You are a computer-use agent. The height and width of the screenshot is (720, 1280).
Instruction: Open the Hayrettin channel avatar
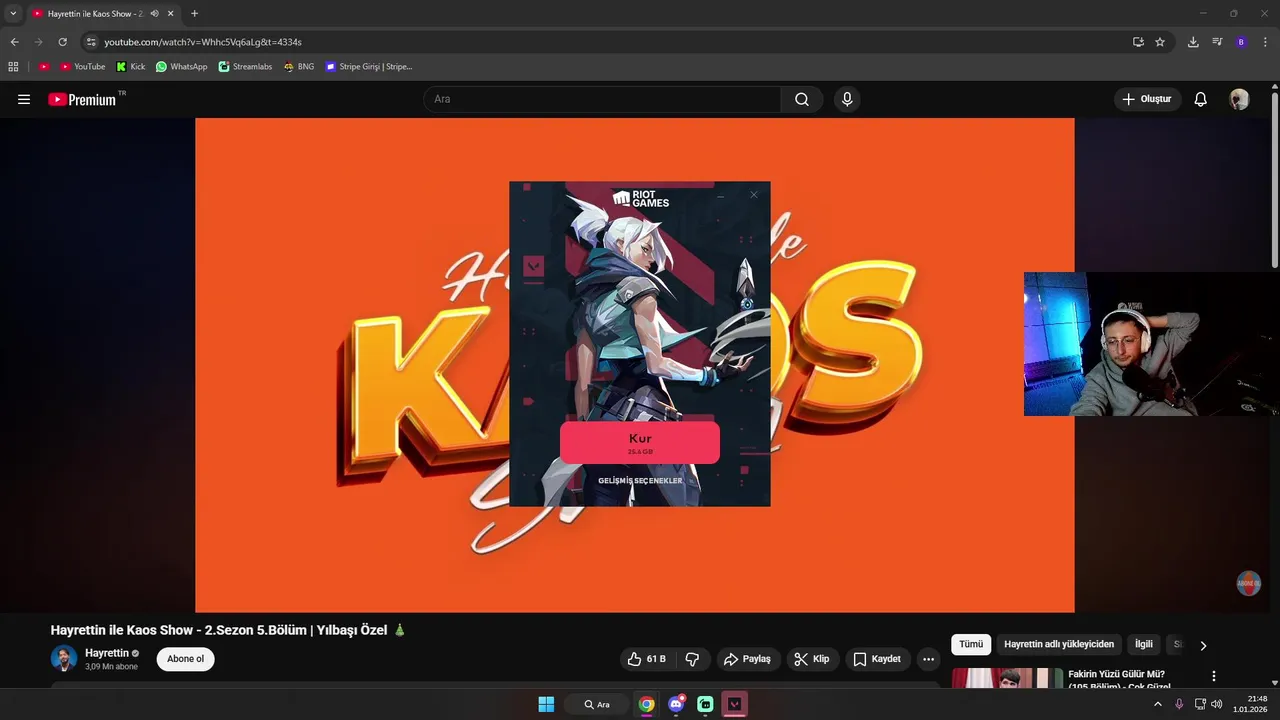tap(64, 659)
